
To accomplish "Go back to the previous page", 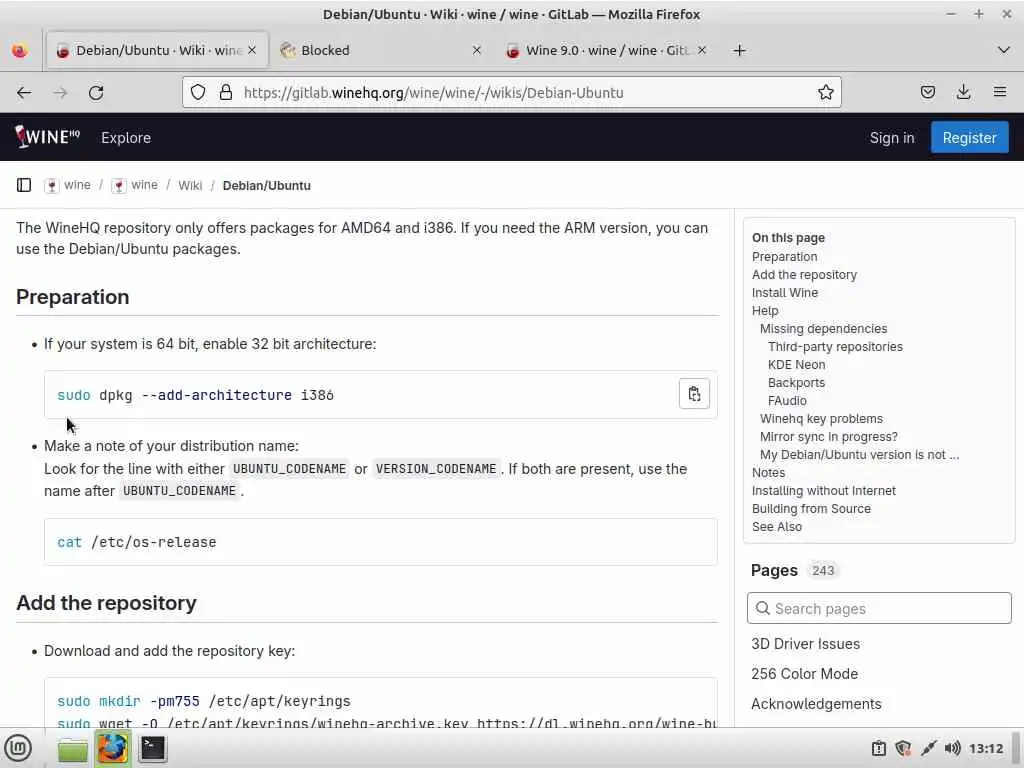I will pos(24,93).
